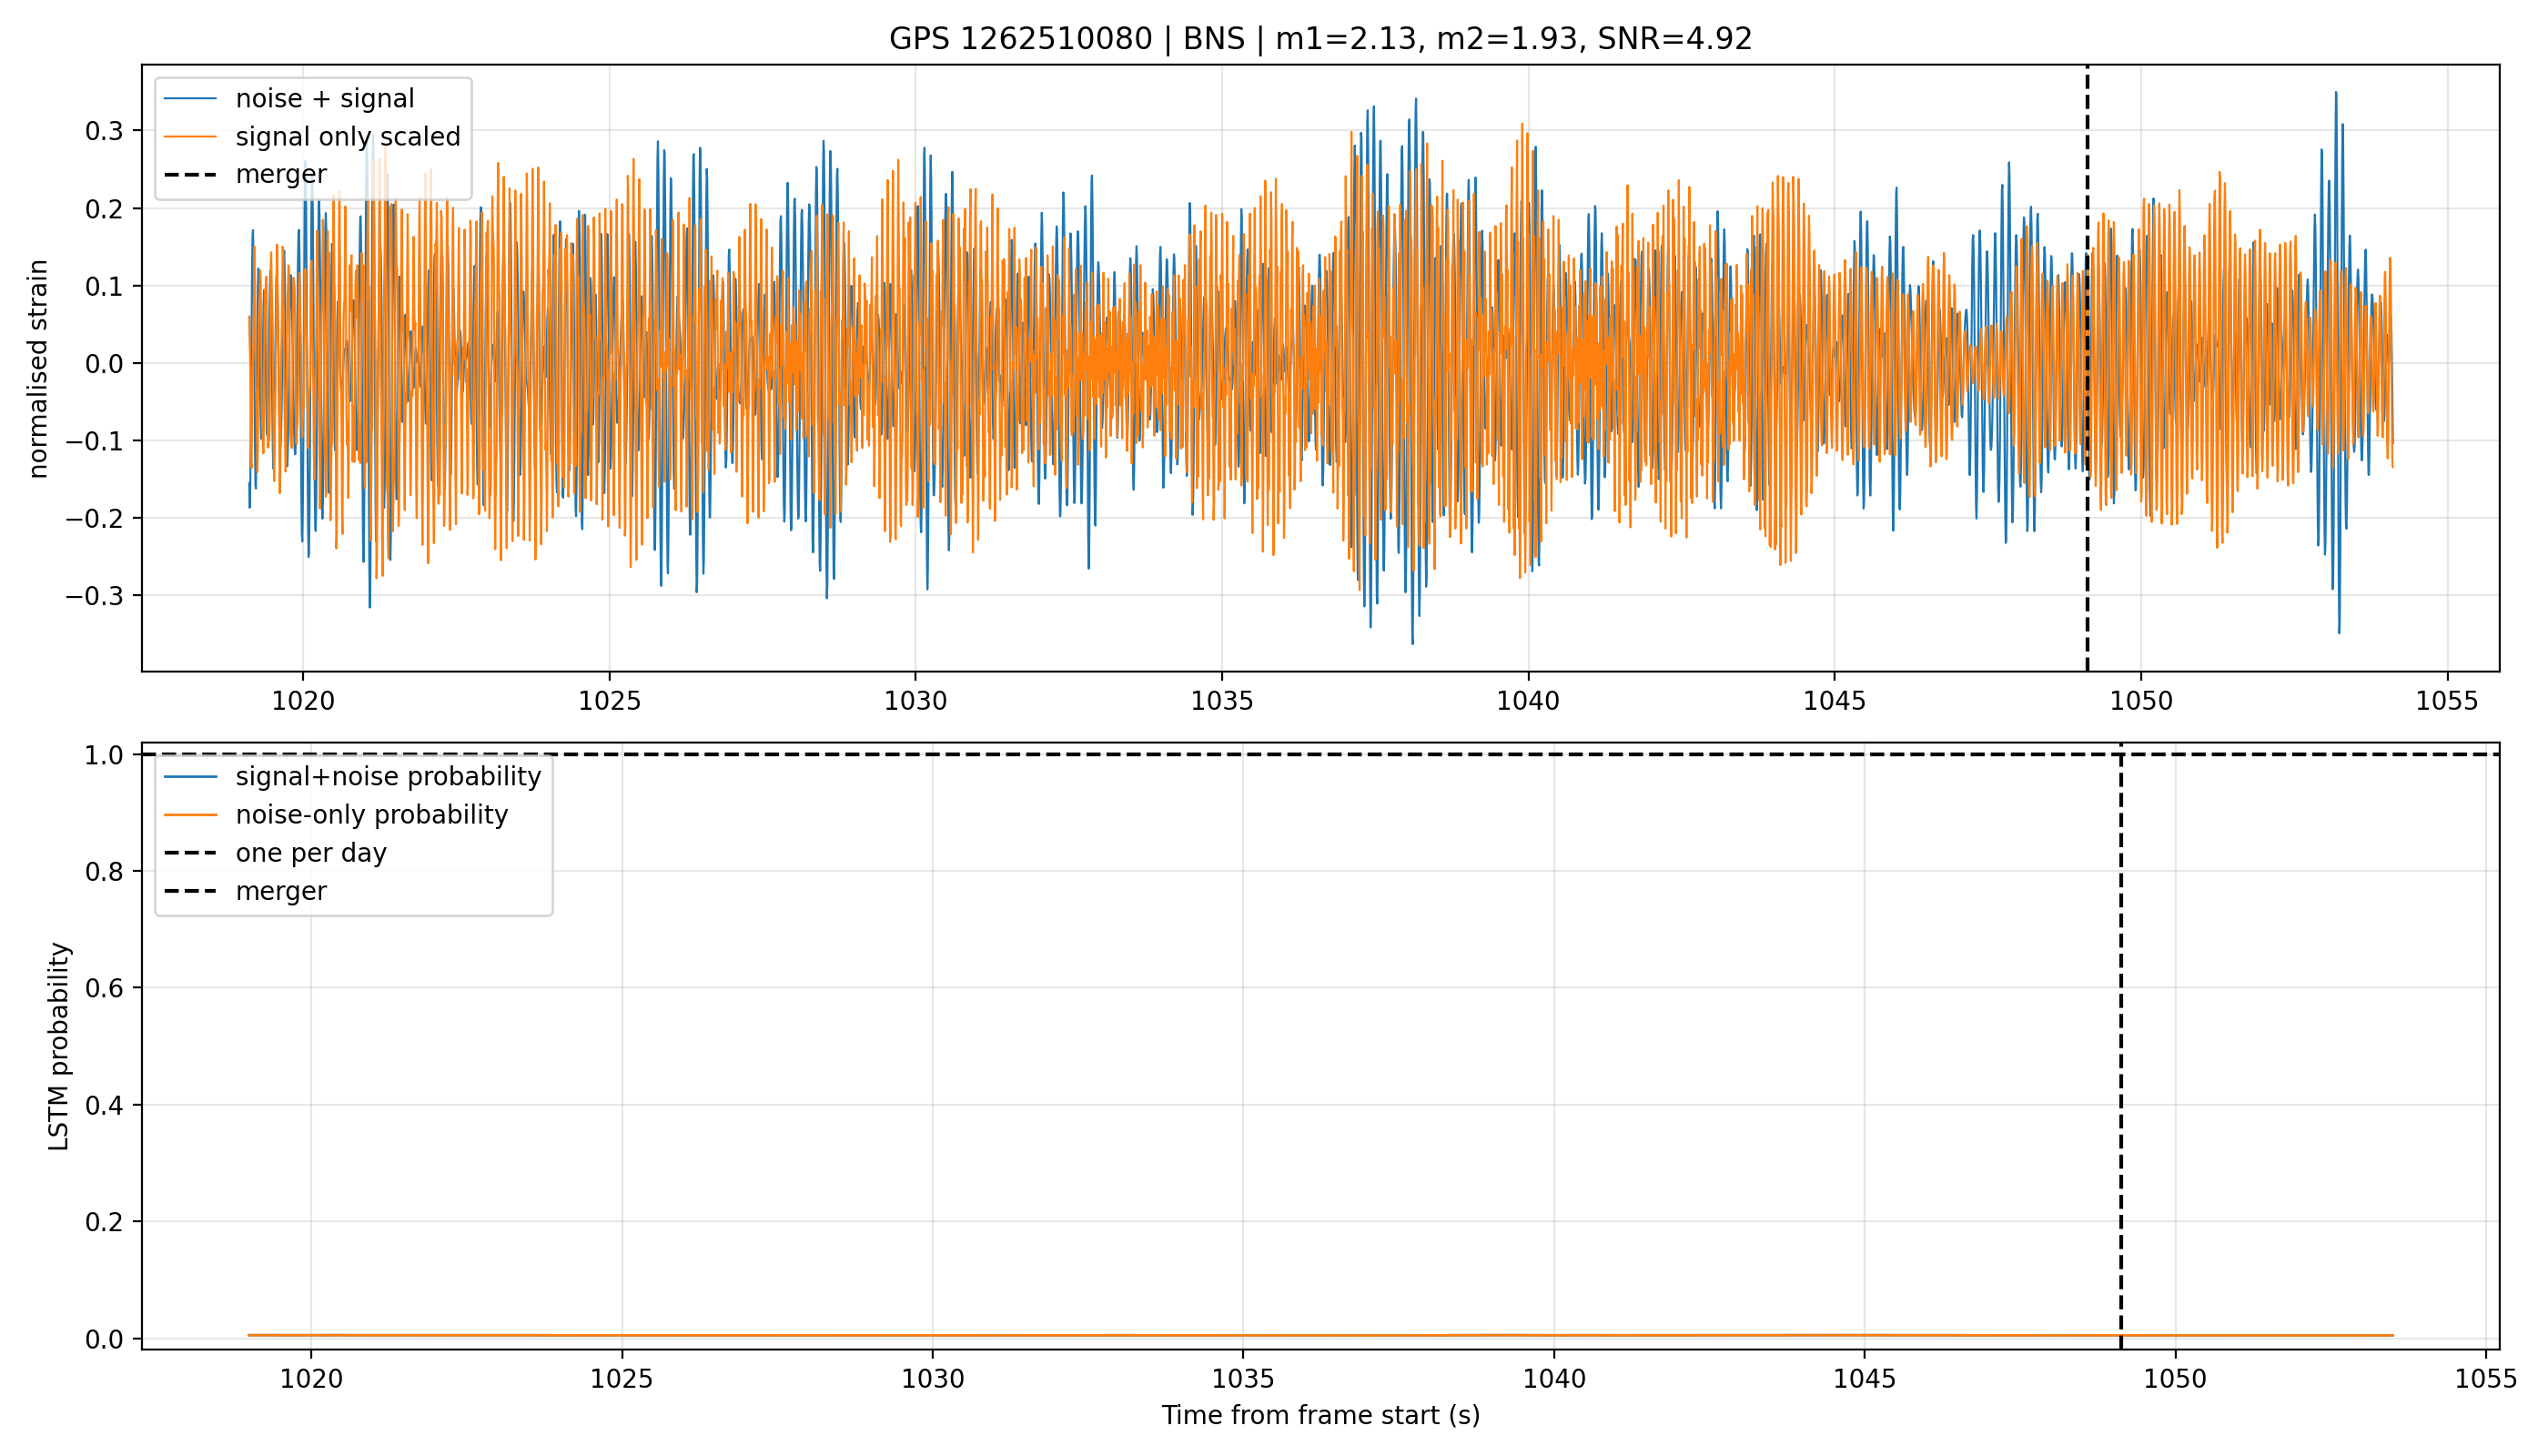Click the 'merger' entry in the bottom legend
The width and height of the screenshot is (2548, 1456).
[245, 891]
